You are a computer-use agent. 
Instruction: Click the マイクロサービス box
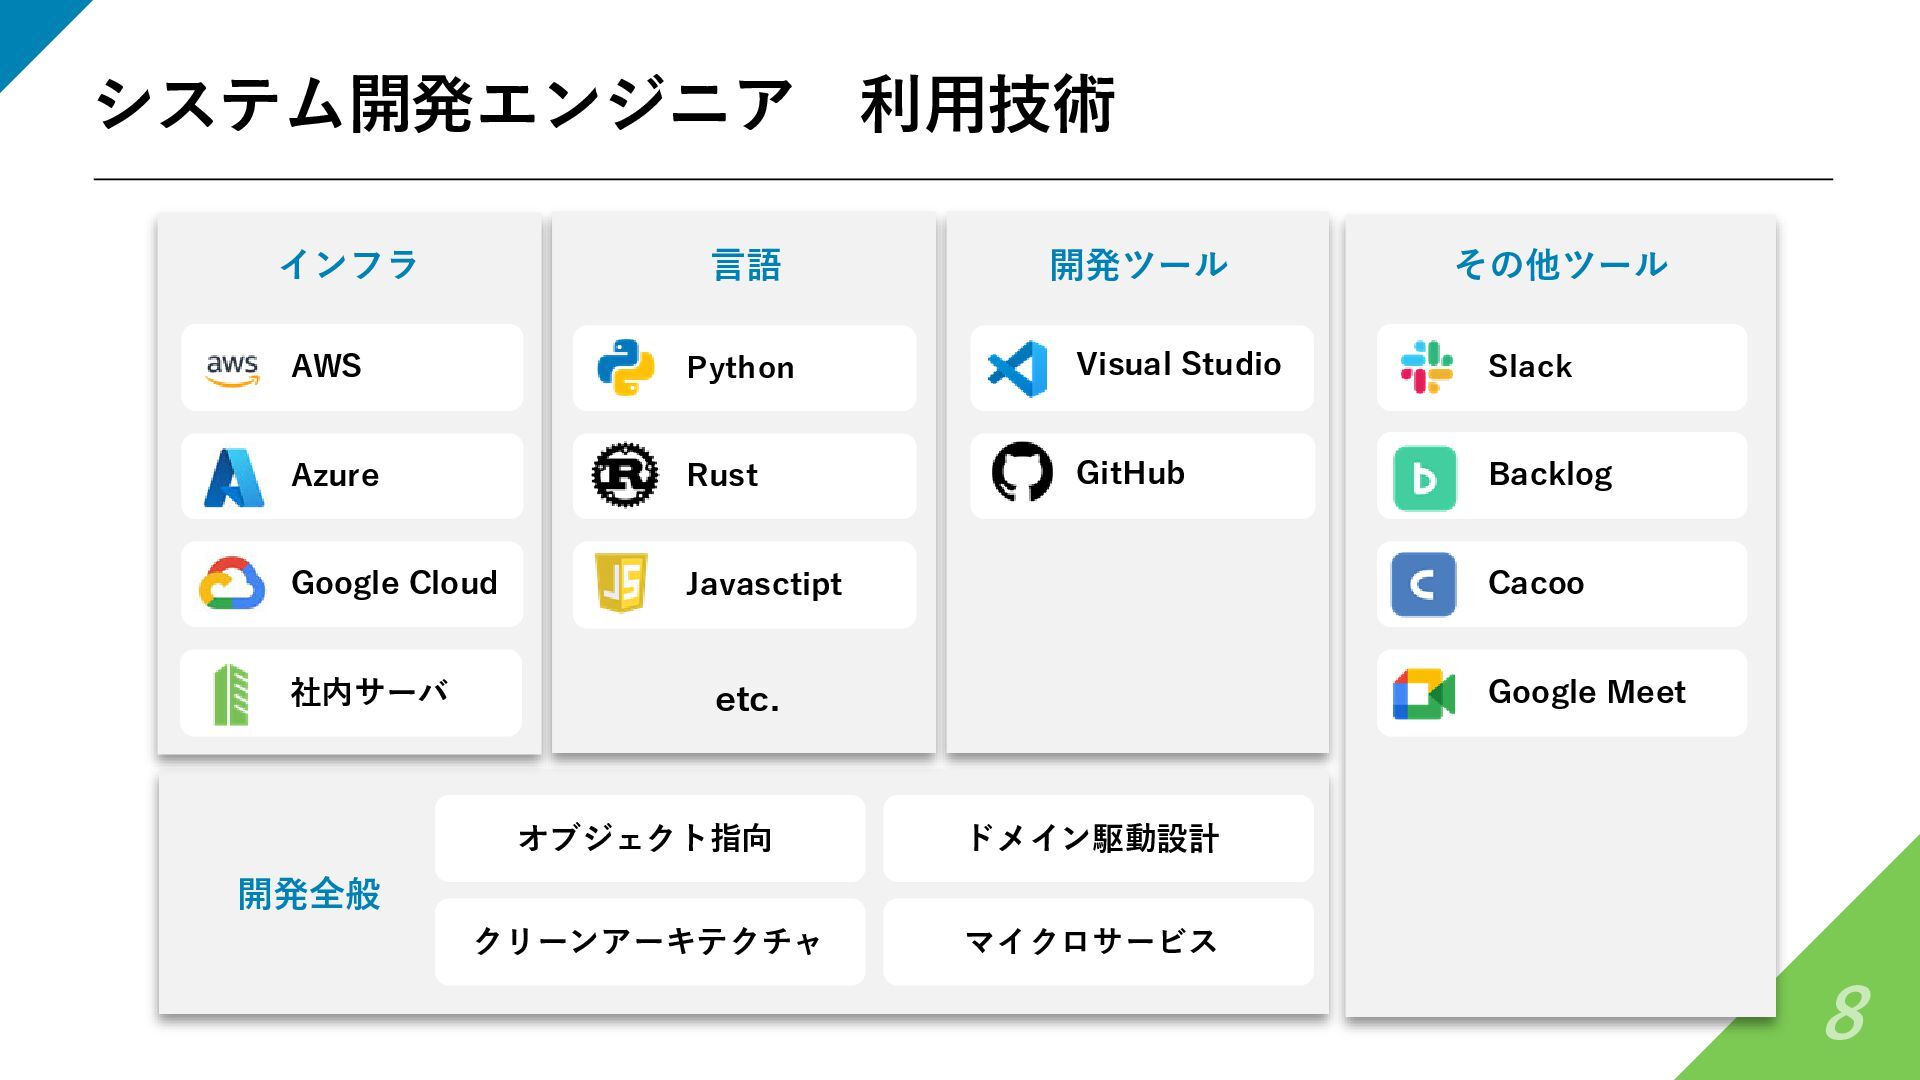coord(1097,941)
